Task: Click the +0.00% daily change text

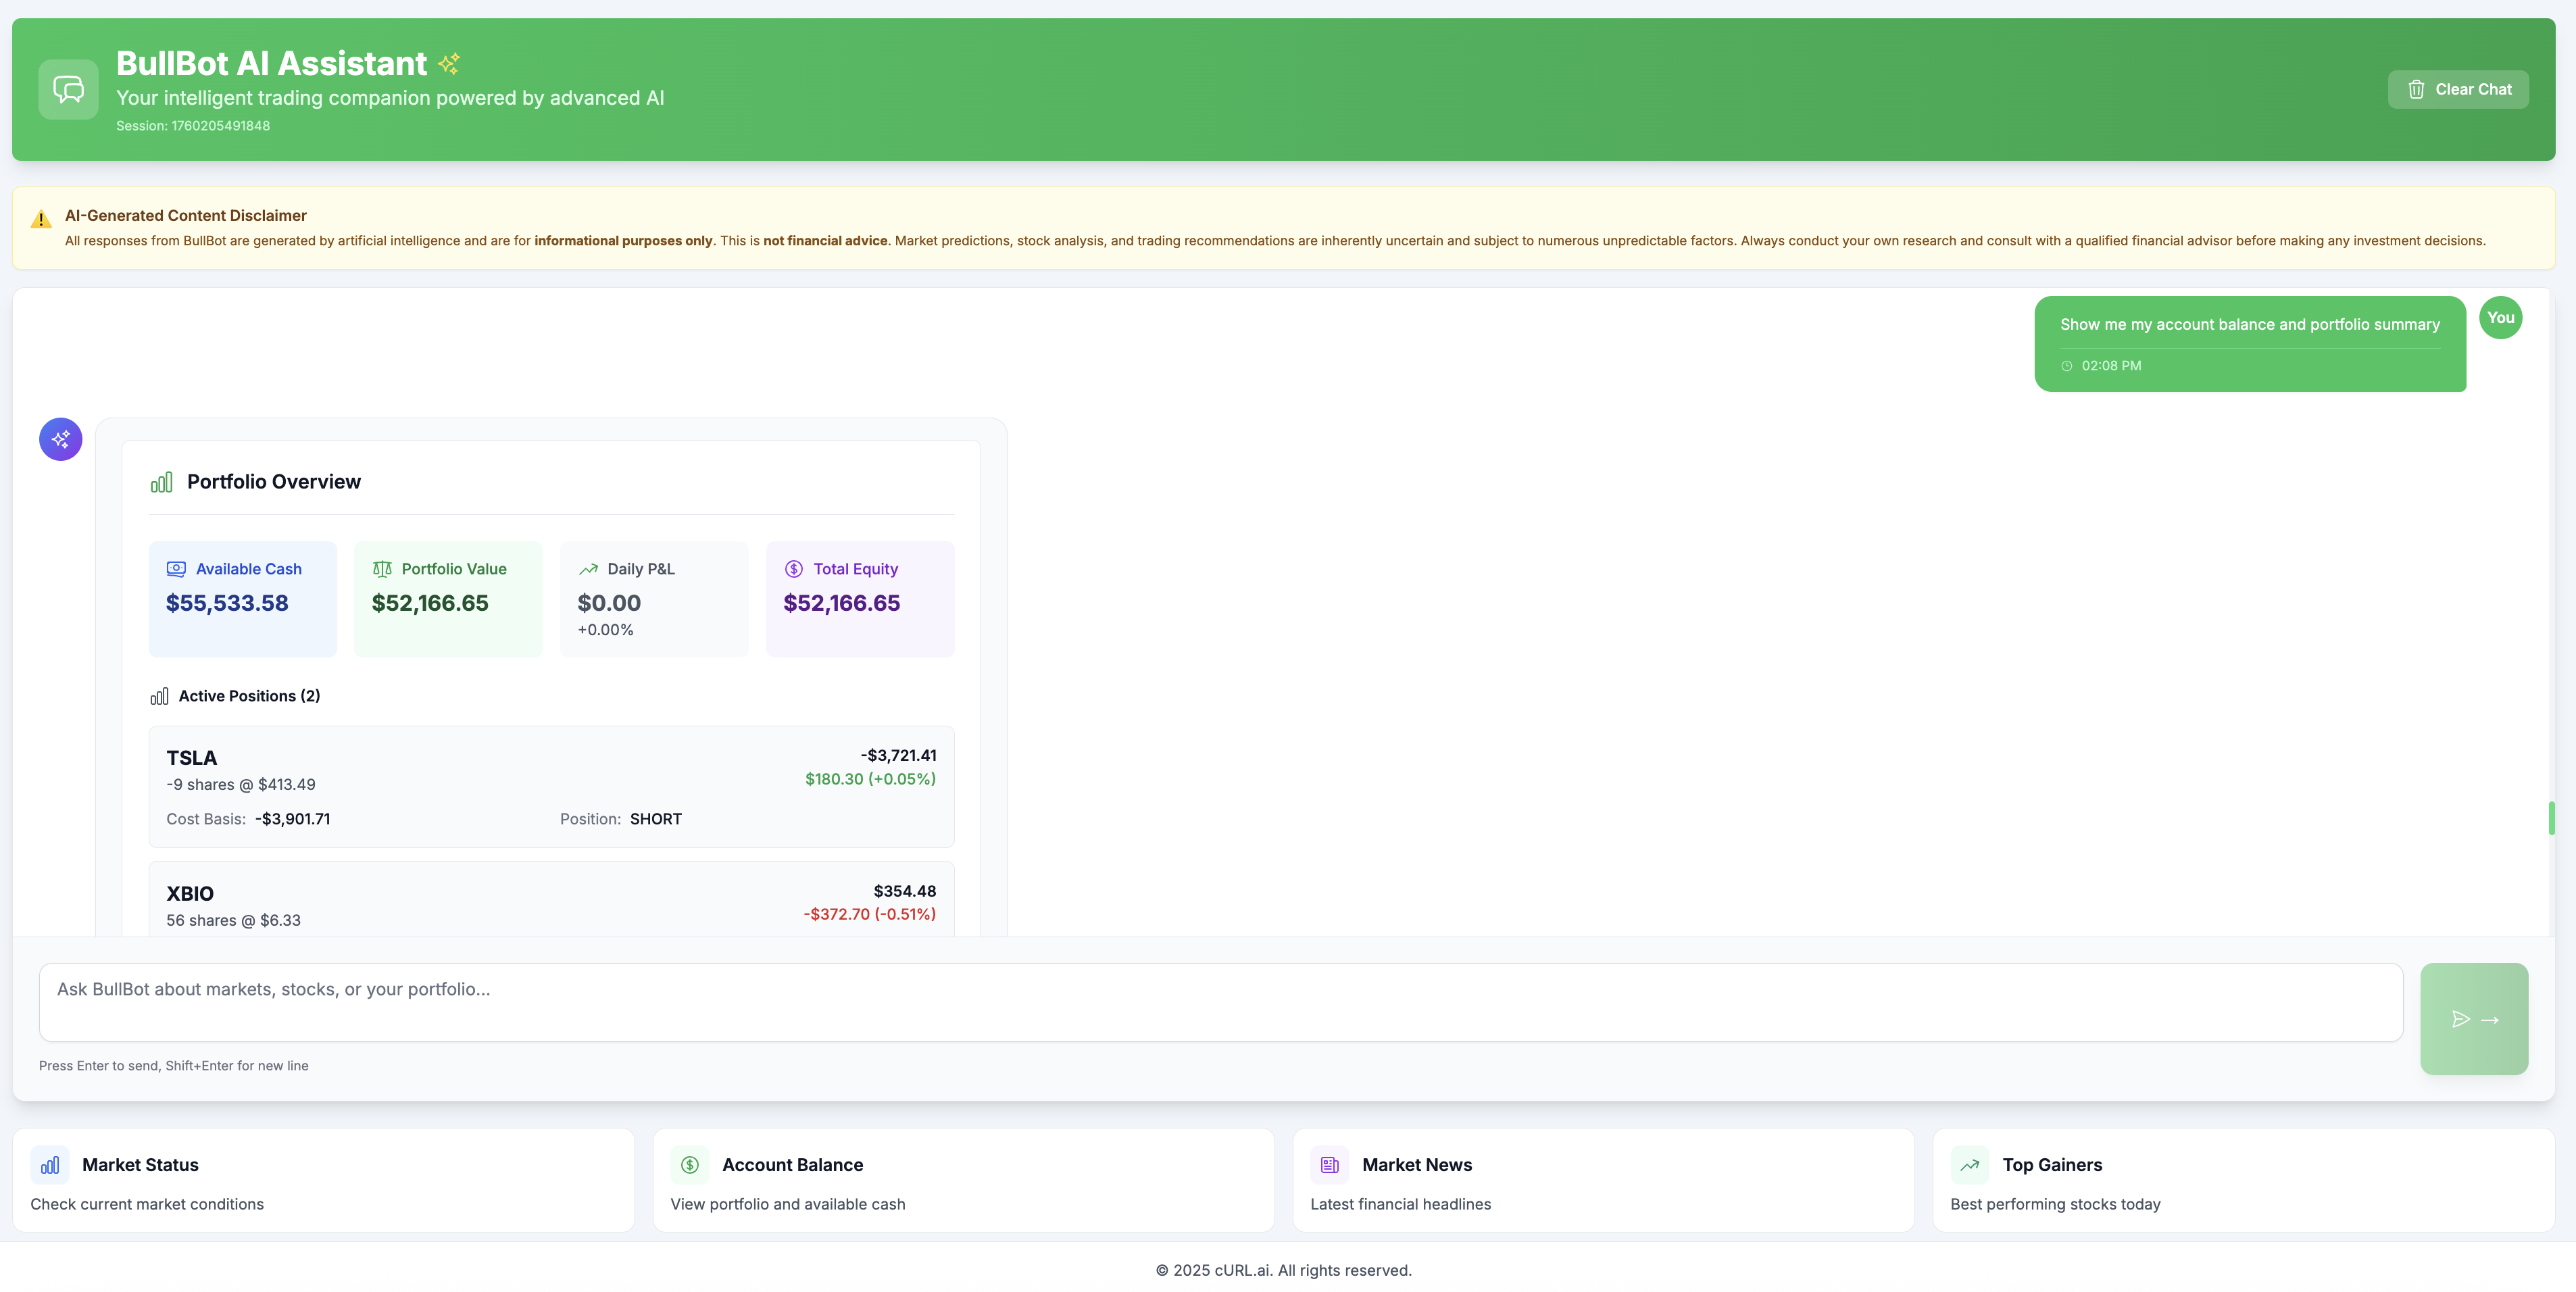Action: pyautogui.click(x=606, y=630)
